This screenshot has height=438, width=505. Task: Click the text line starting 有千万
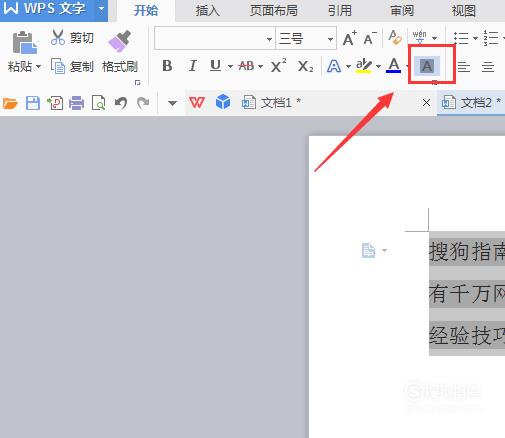pos(467,294)
